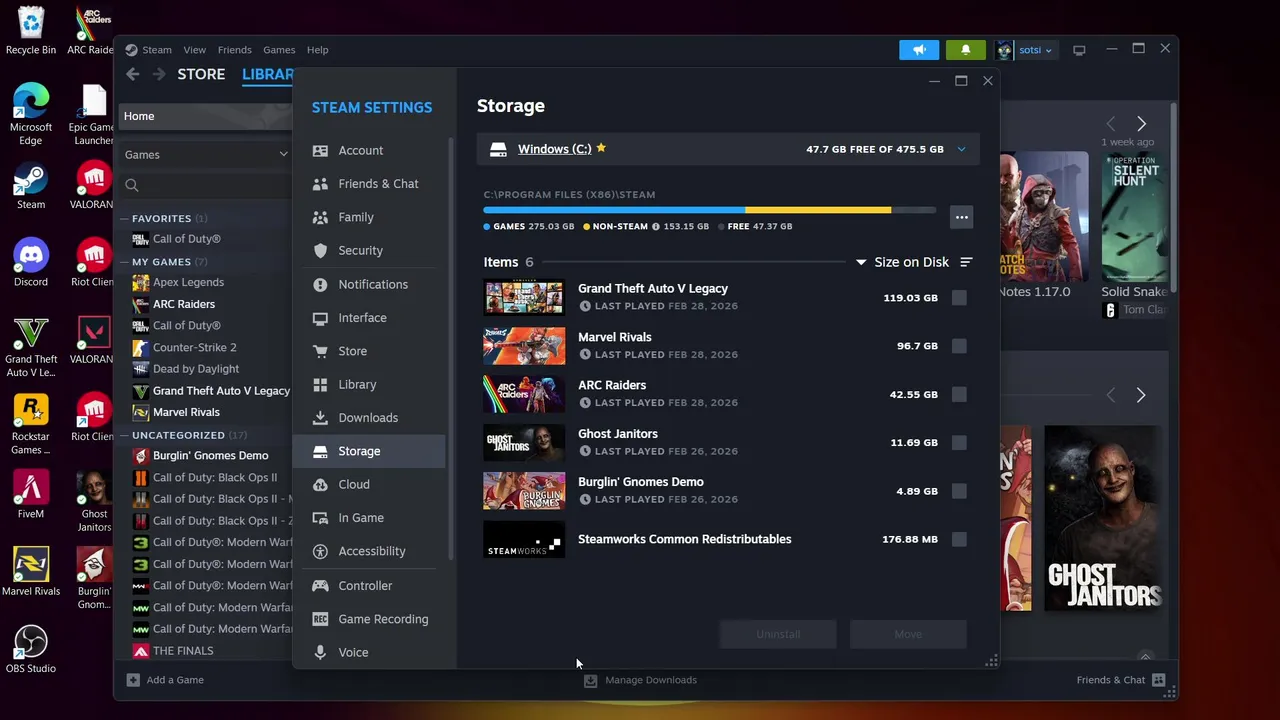1280x720 pixels.
Task: Open the Steam menu
Action: pyautogui.click(x=156, y=50)
